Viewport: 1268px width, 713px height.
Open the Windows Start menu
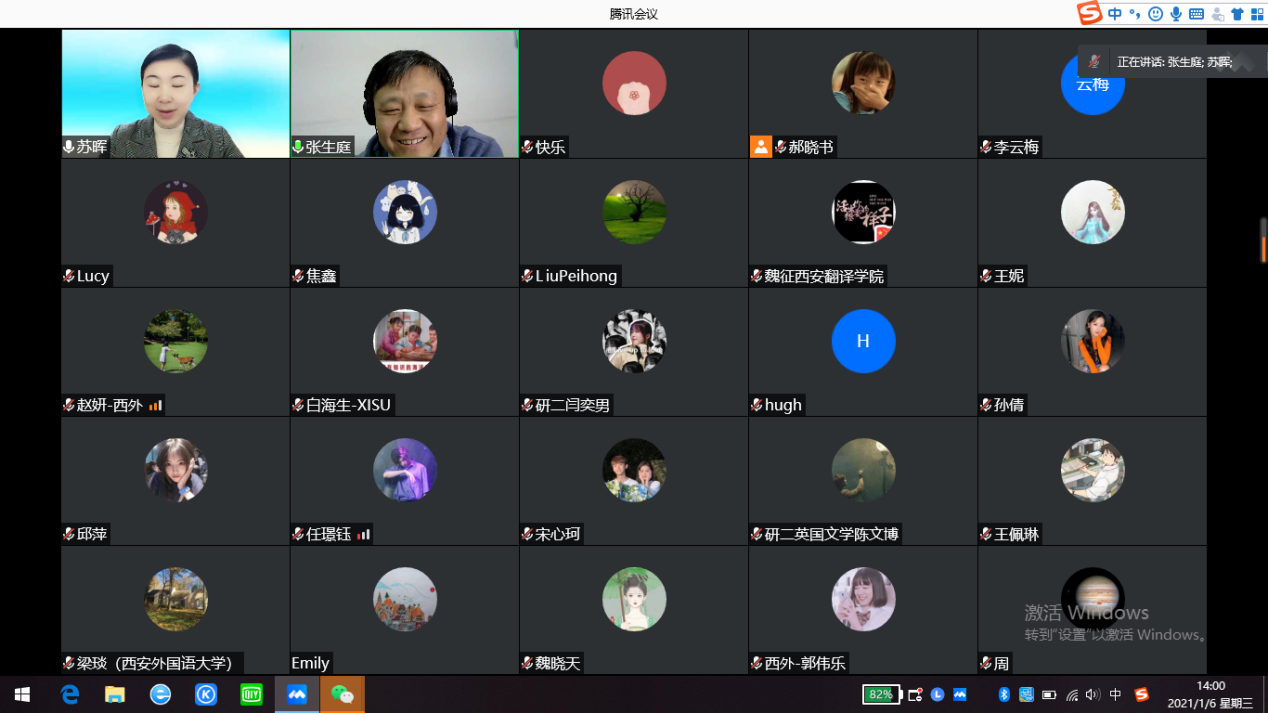click(22, 694)
